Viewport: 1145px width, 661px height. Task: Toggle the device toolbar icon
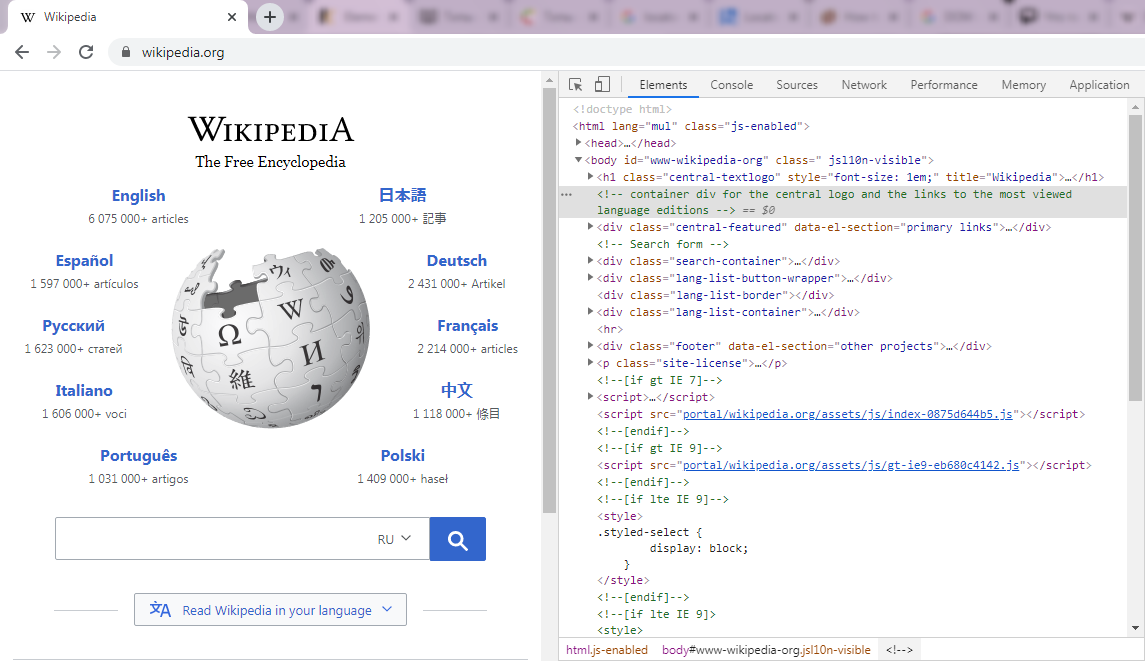(602, 85)
